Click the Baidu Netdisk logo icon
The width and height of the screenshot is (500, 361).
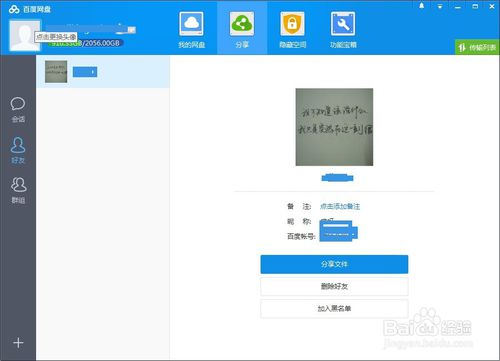point(14,9)
